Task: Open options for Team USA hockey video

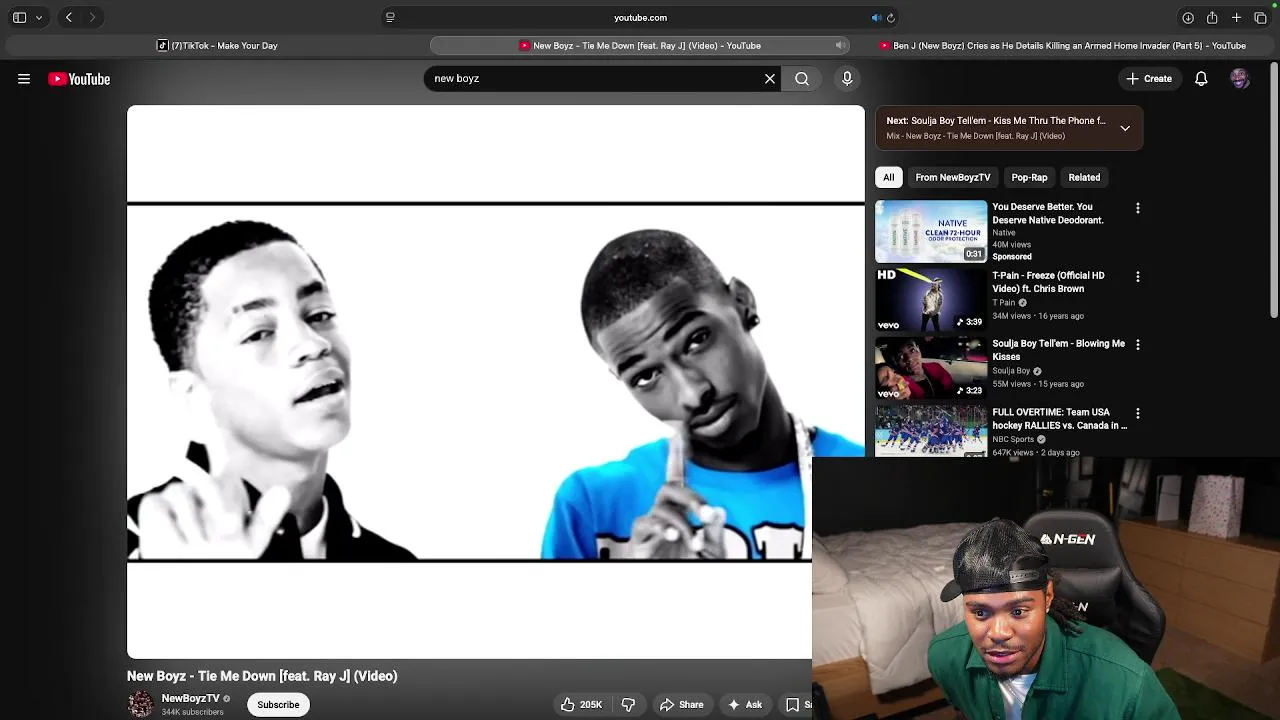Action: (1137, 413)
